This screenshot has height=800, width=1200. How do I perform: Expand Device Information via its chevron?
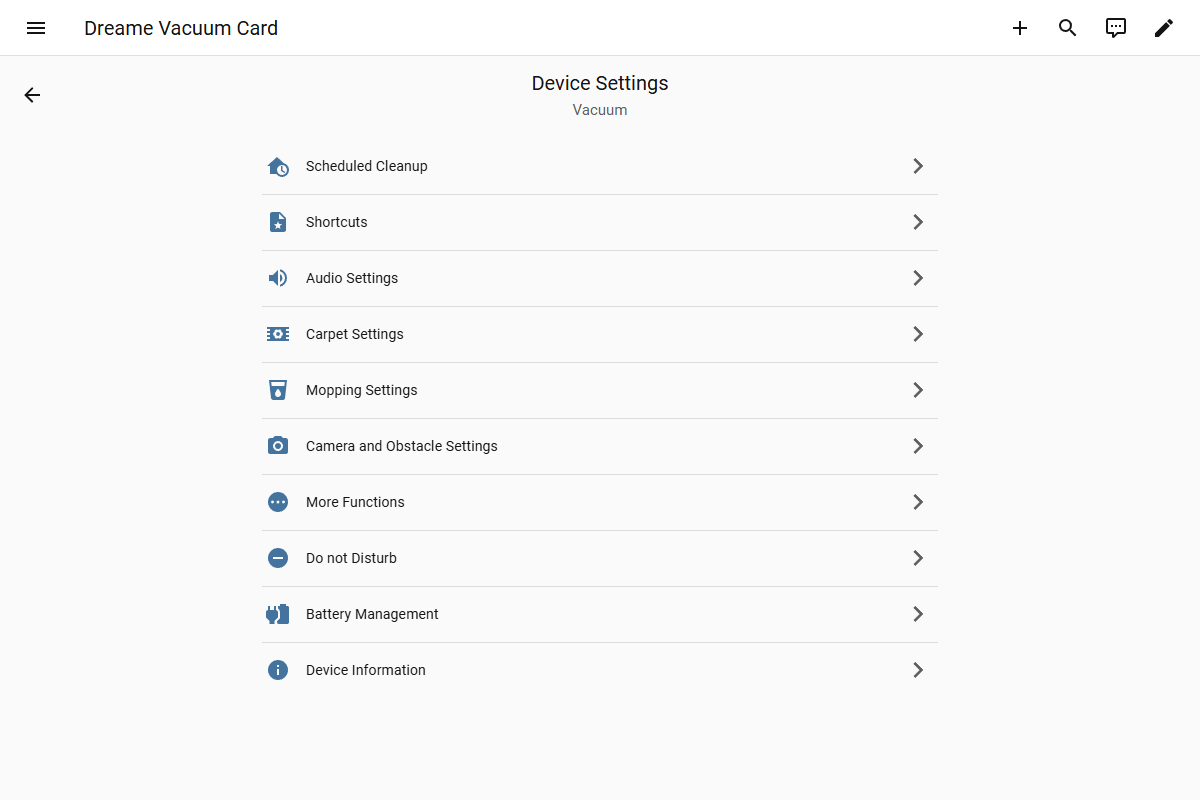(918, 670)
